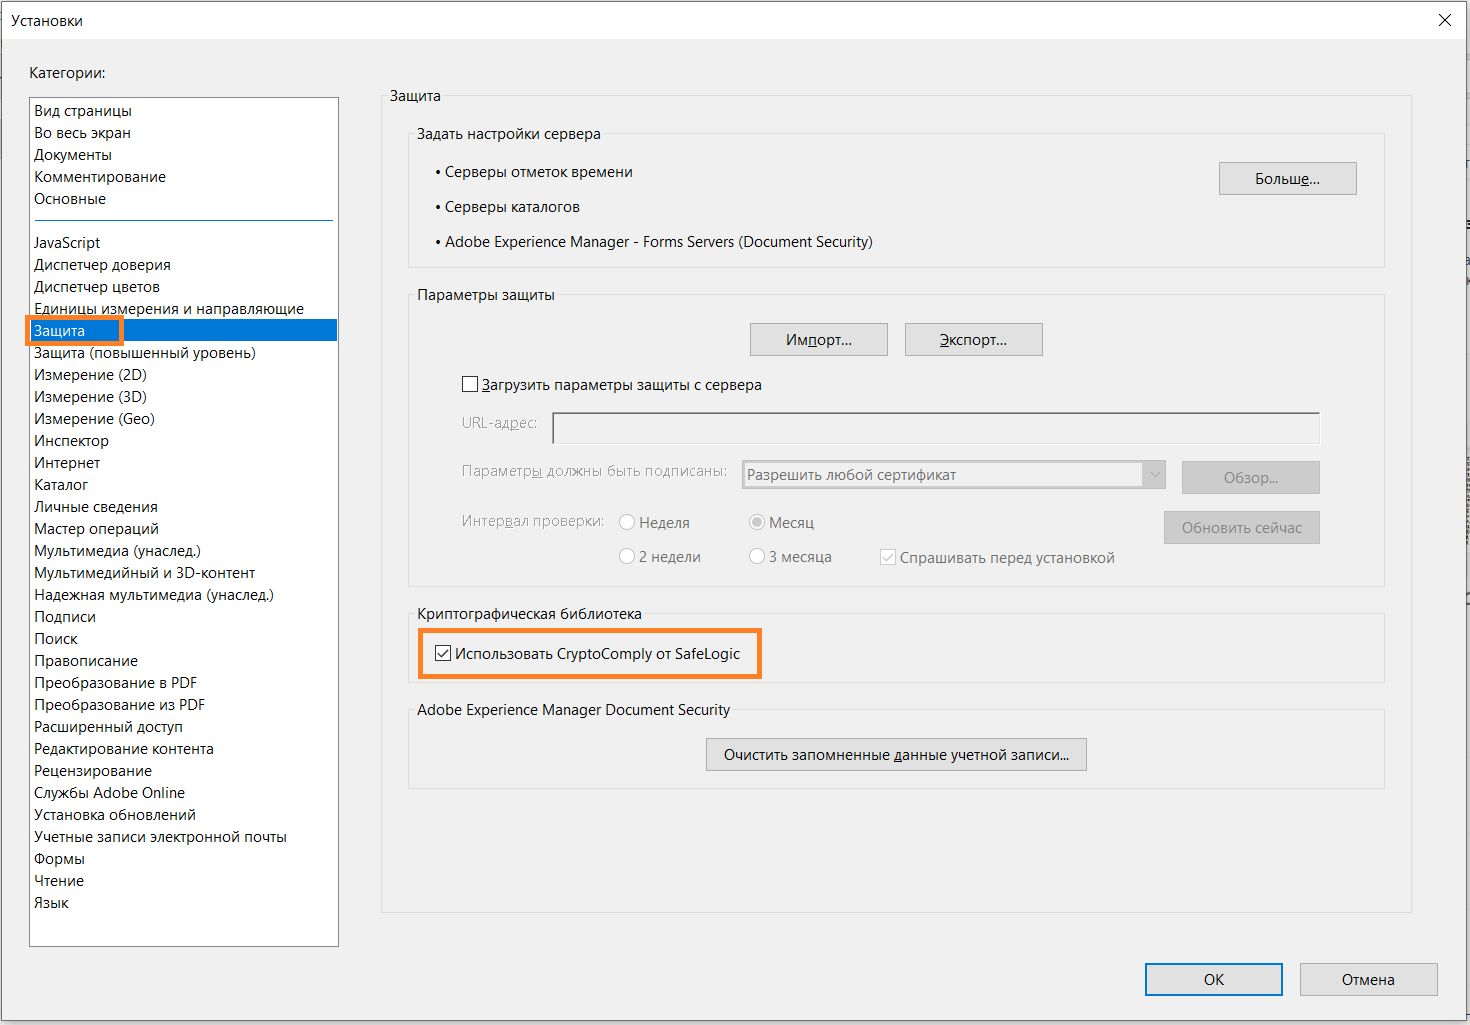Click the URL-адрес input field

tap(936, 428)
